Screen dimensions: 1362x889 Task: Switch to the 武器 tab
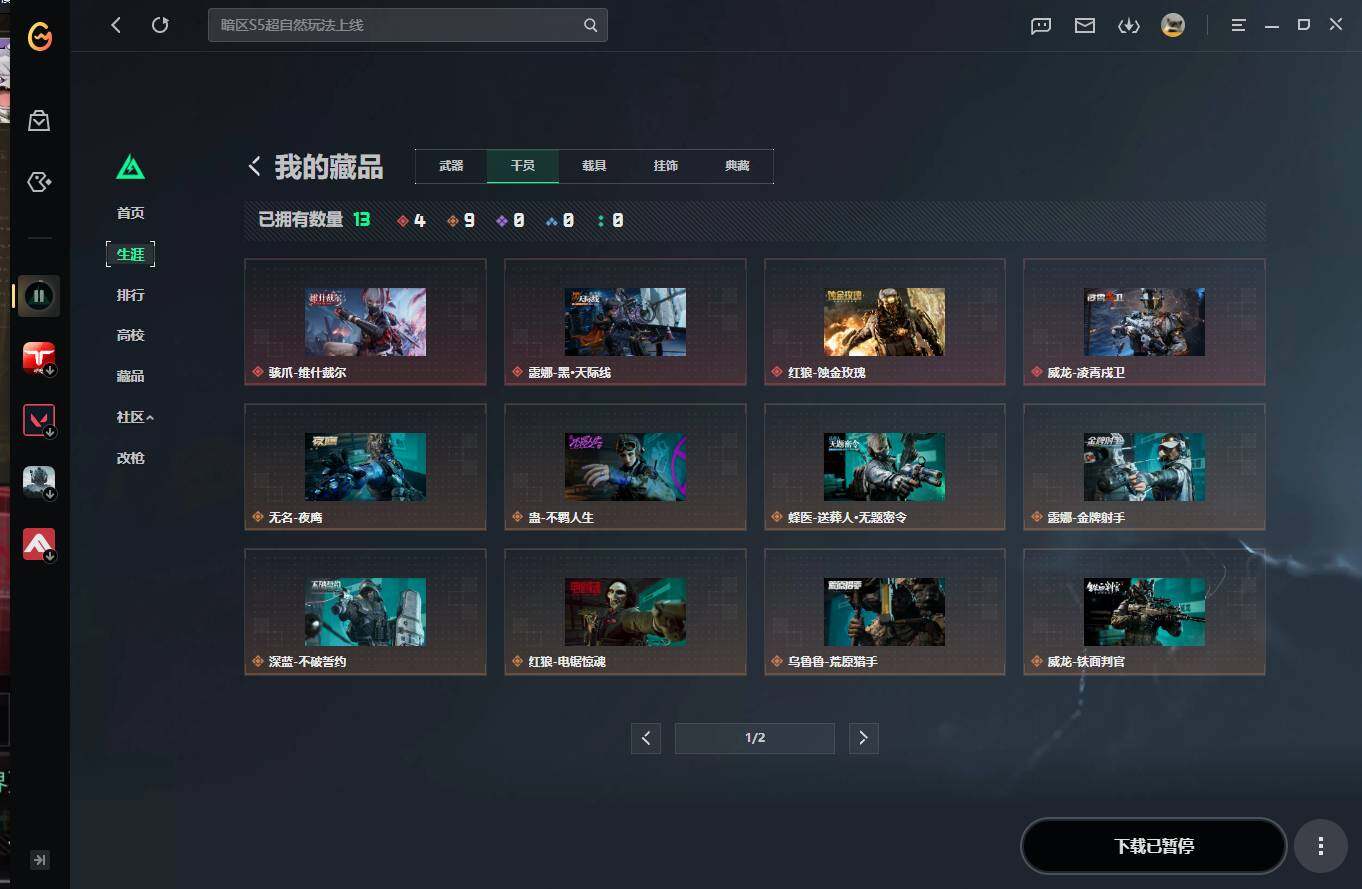pos(451,166)
